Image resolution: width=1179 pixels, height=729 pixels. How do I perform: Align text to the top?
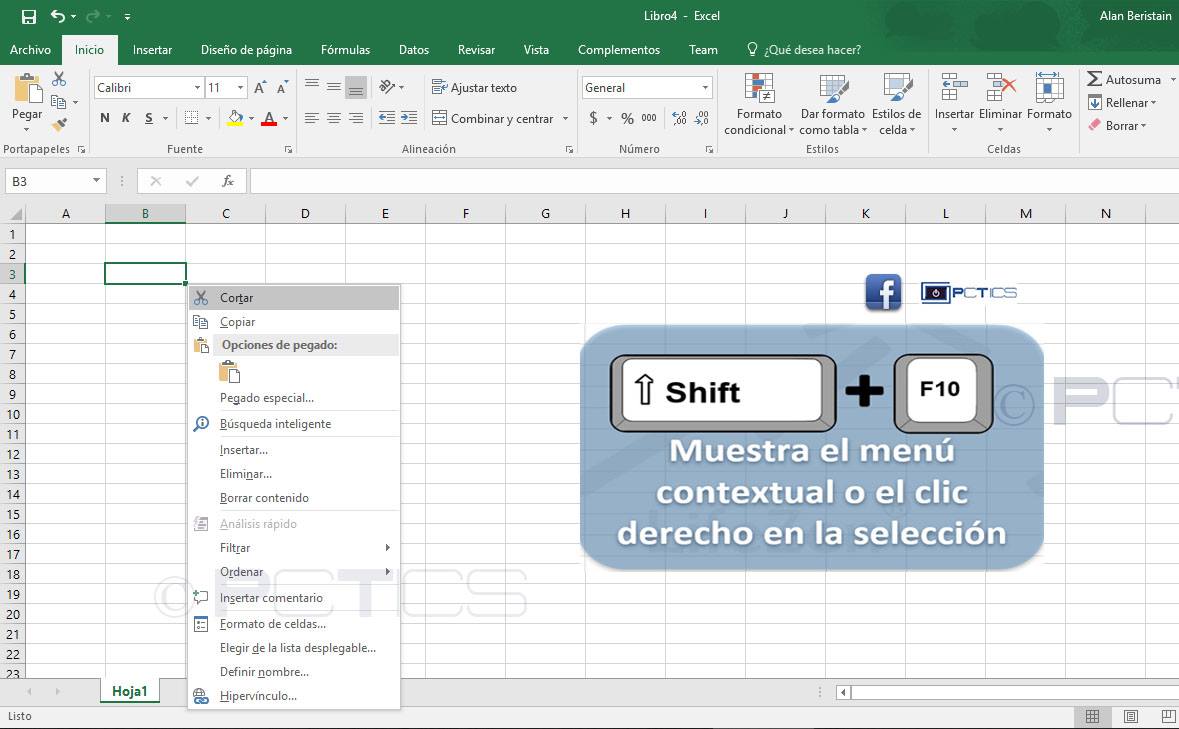[x=312, y=86]
